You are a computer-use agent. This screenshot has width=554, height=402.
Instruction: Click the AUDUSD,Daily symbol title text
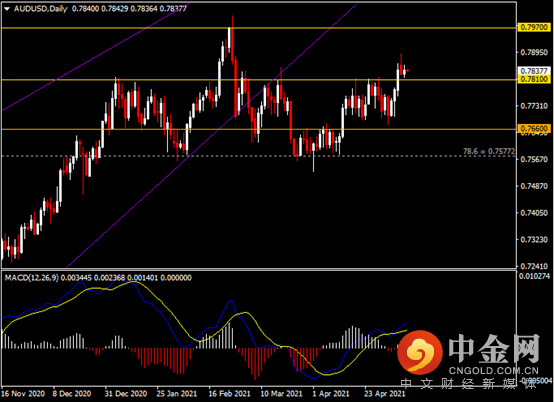41,9
